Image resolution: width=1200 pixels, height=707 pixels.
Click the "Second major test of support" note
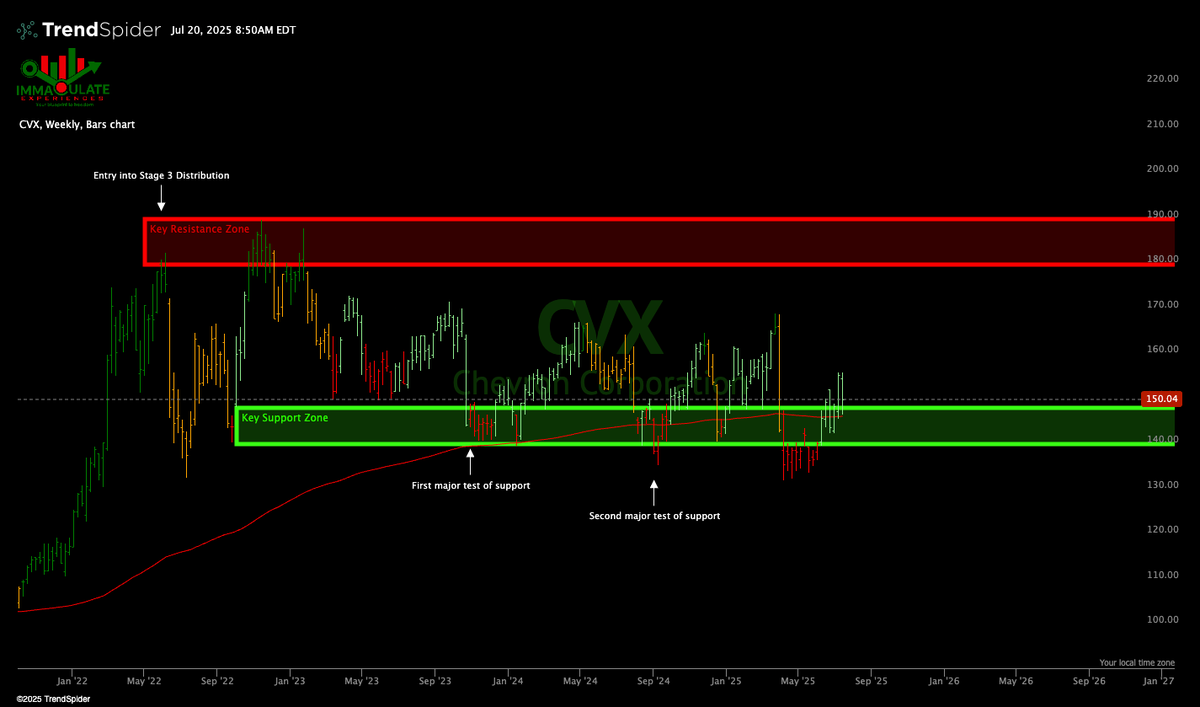pyautogui.click(x=655, y=516)
